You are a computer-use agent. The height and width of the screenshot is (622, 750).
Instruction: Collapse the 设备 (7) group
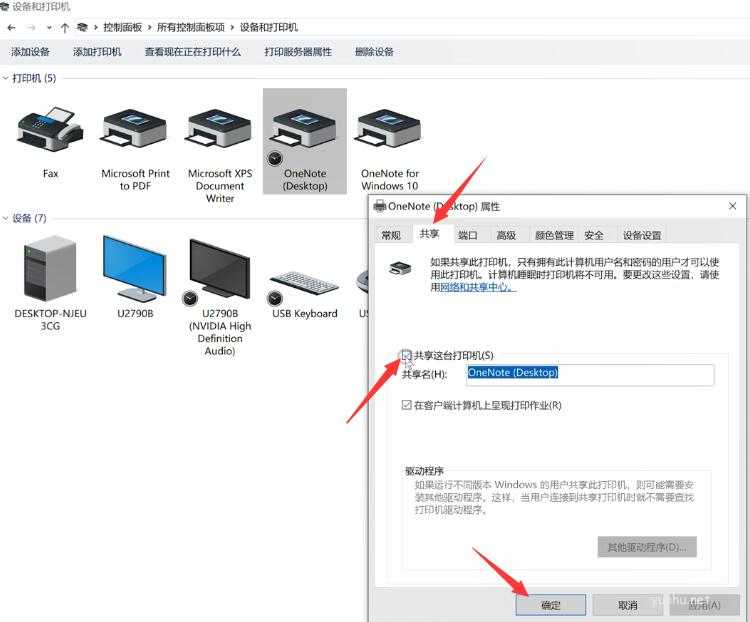tap(6, 218)
